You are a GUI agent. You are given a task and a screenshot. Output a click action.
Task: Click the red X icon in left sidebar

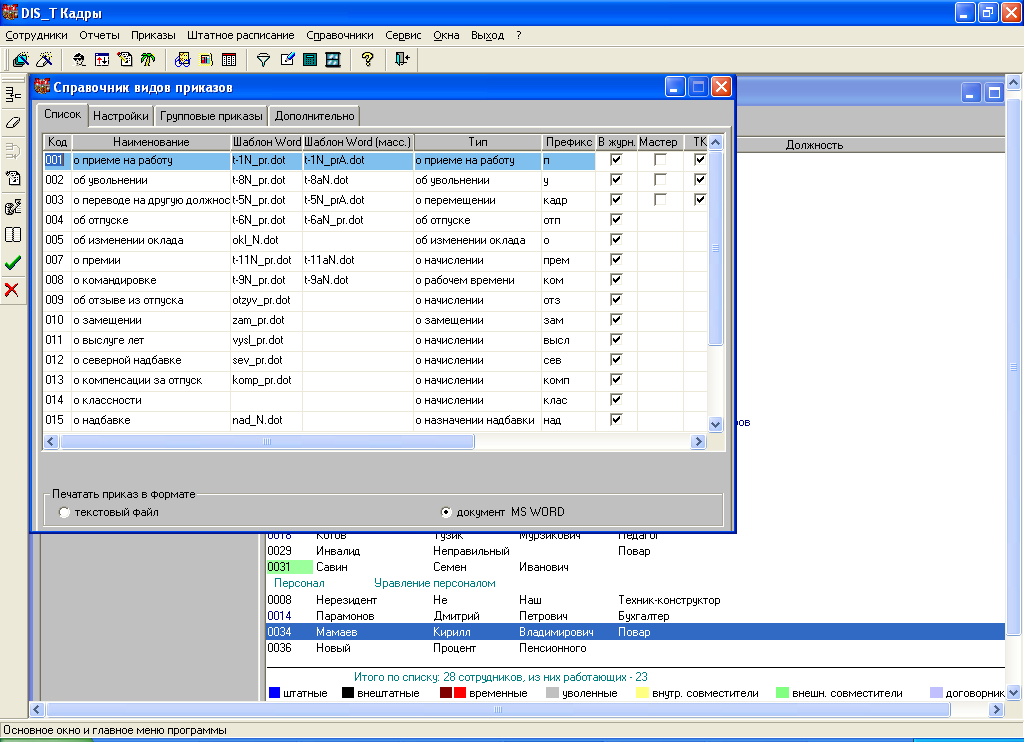tap(13, 290)
